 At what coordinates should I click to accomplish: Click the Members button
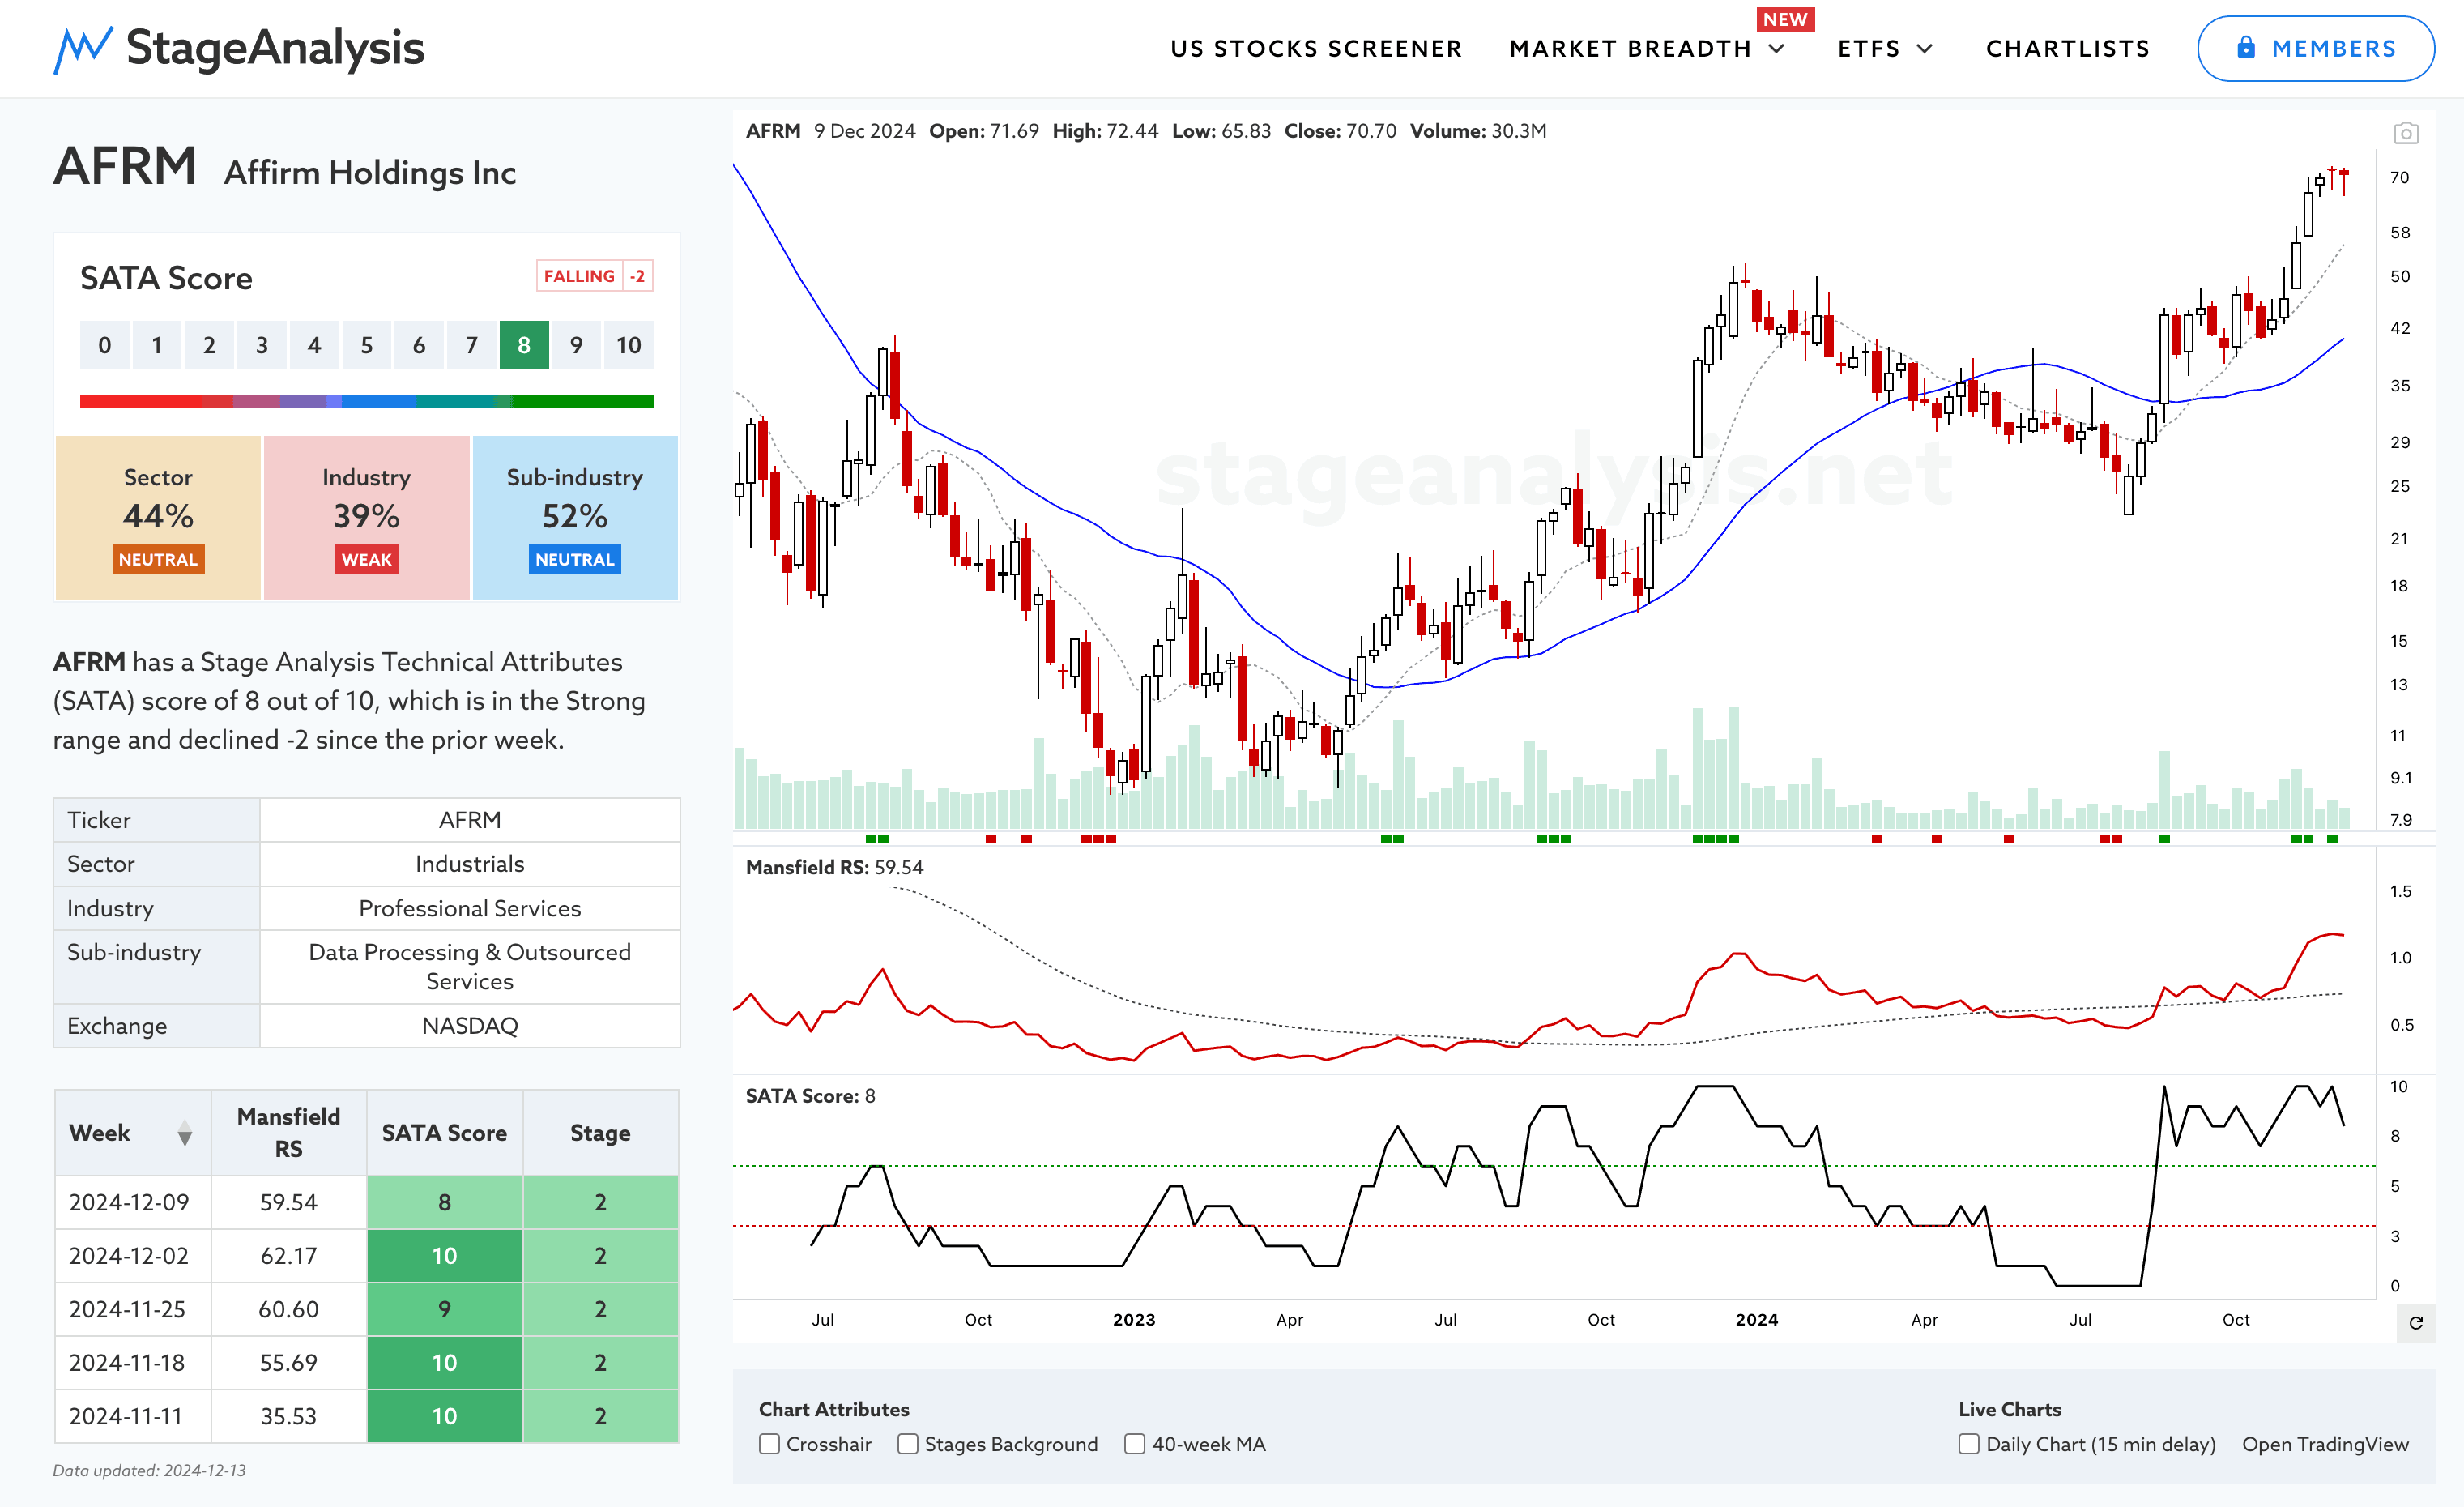(x=2315, y=48)
